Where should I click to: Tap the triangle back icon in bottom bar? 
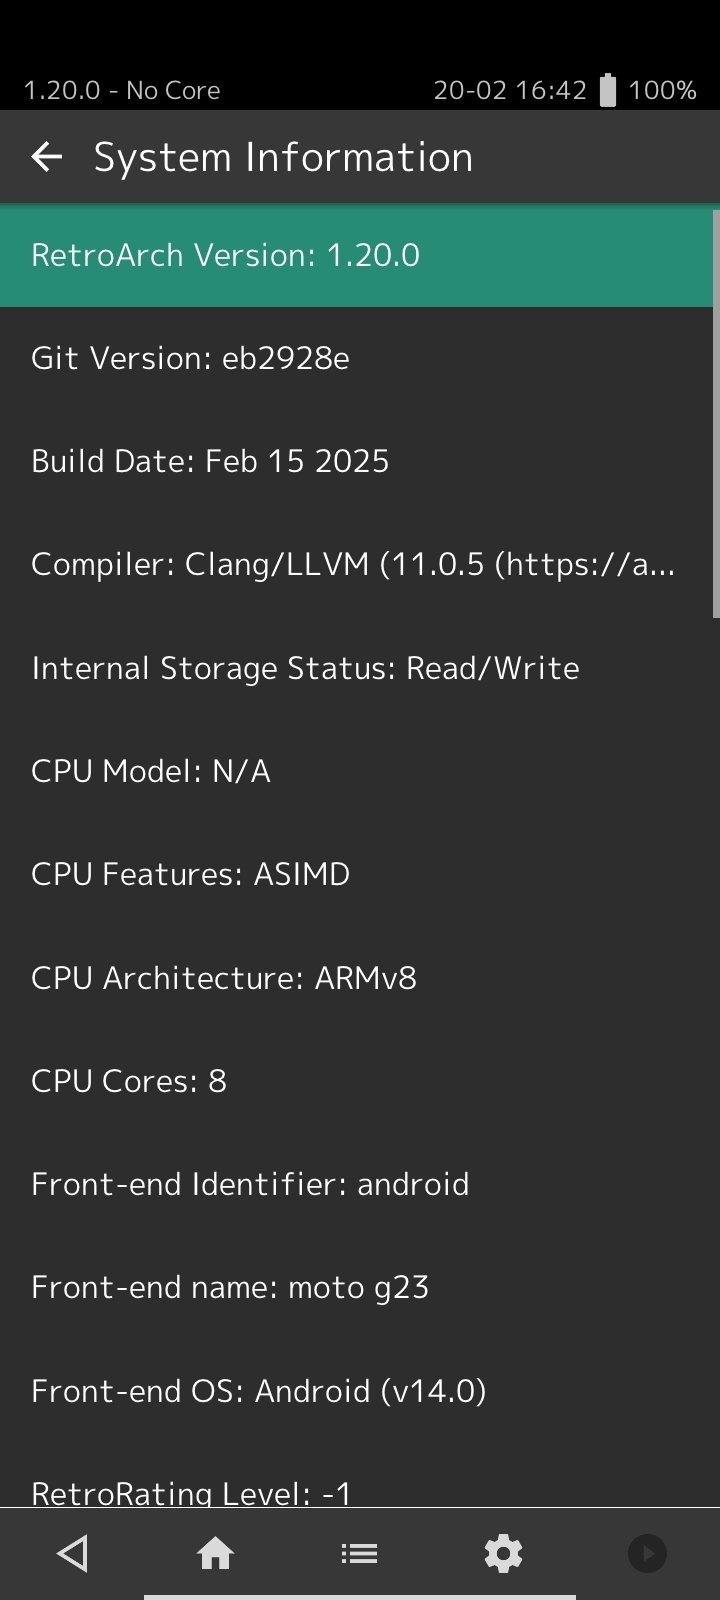pos(72,1553)
